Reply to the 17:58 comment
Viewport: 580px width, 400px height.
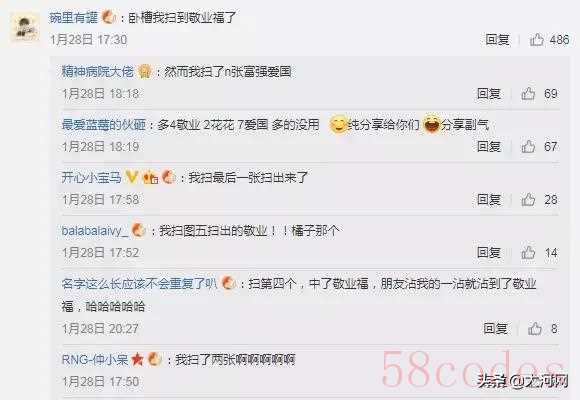coord(489,200)
